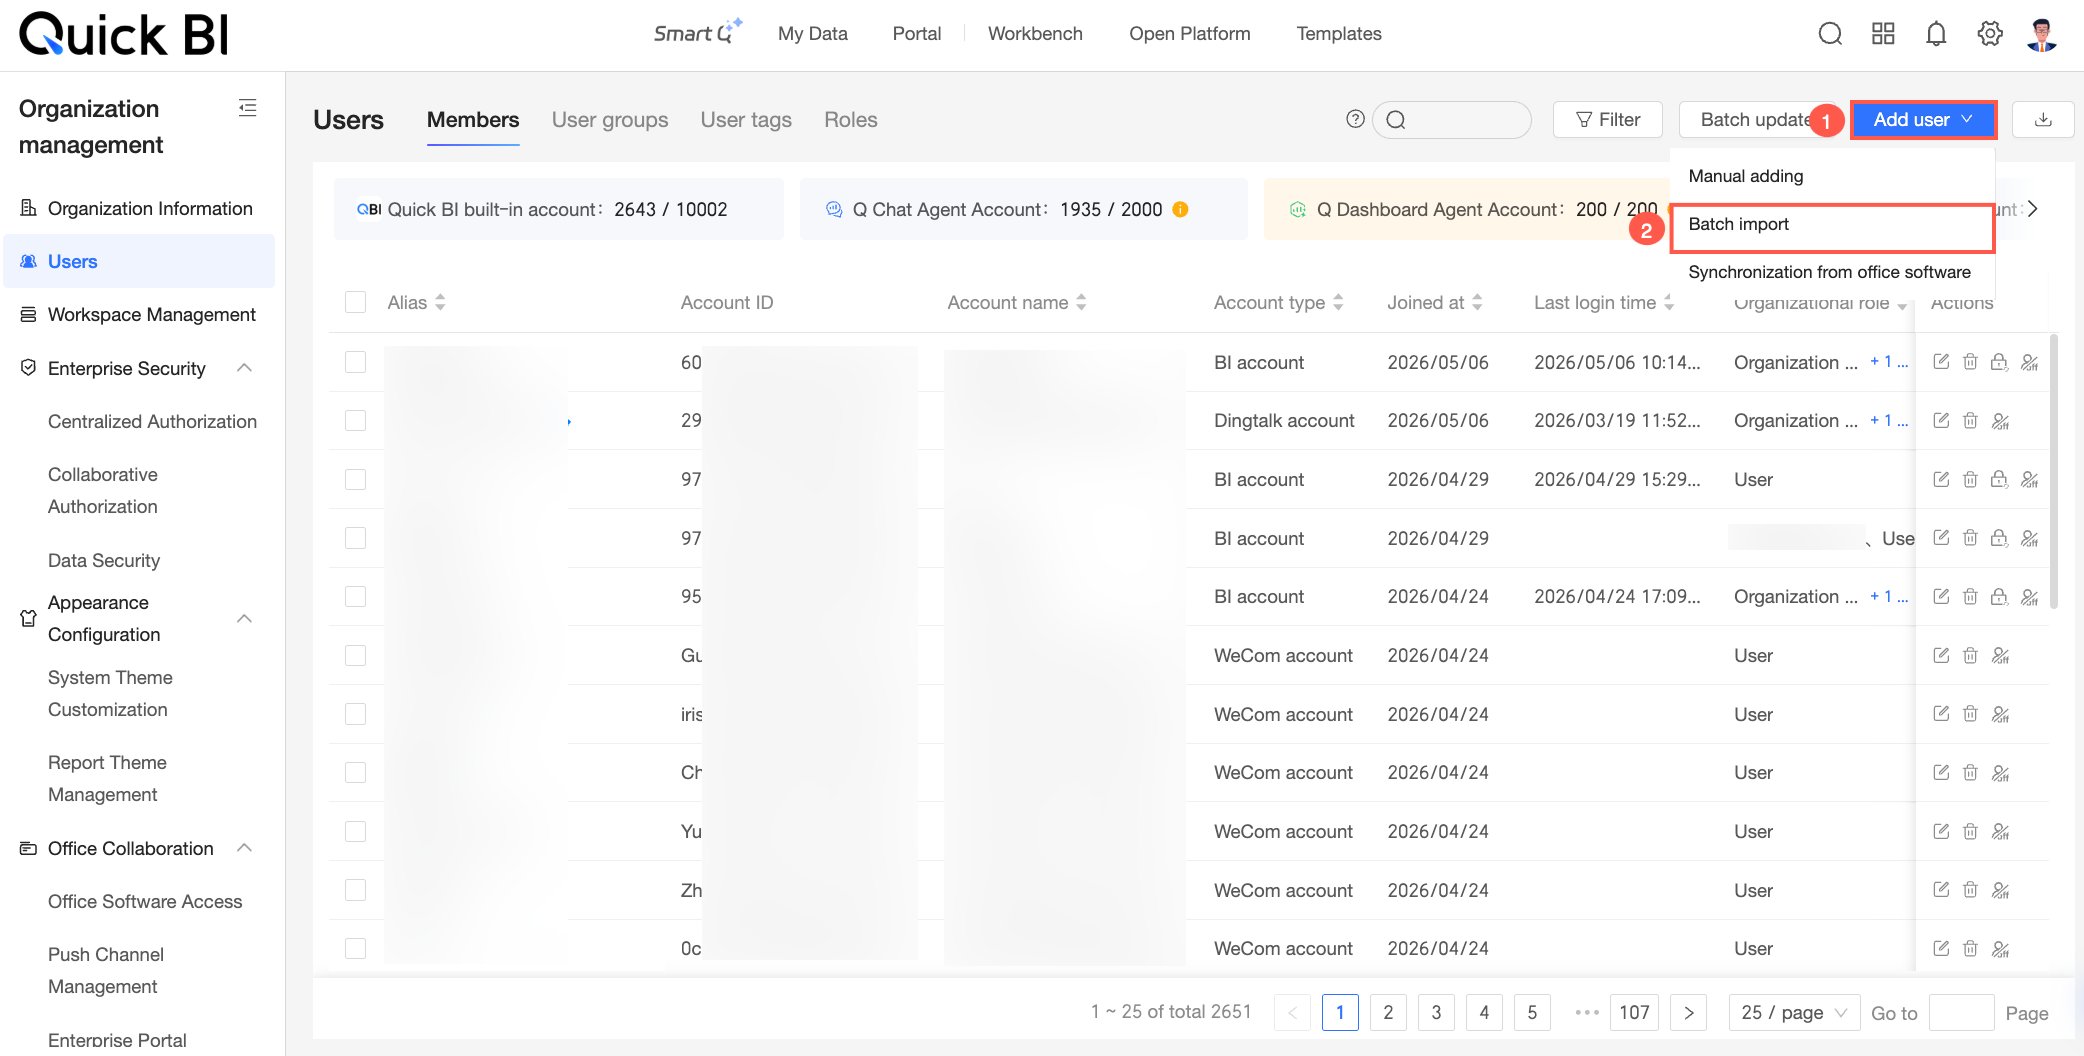Viewport: 2084px width, 1056px height.
Task: Click the Filter button
Action: 1607,120
